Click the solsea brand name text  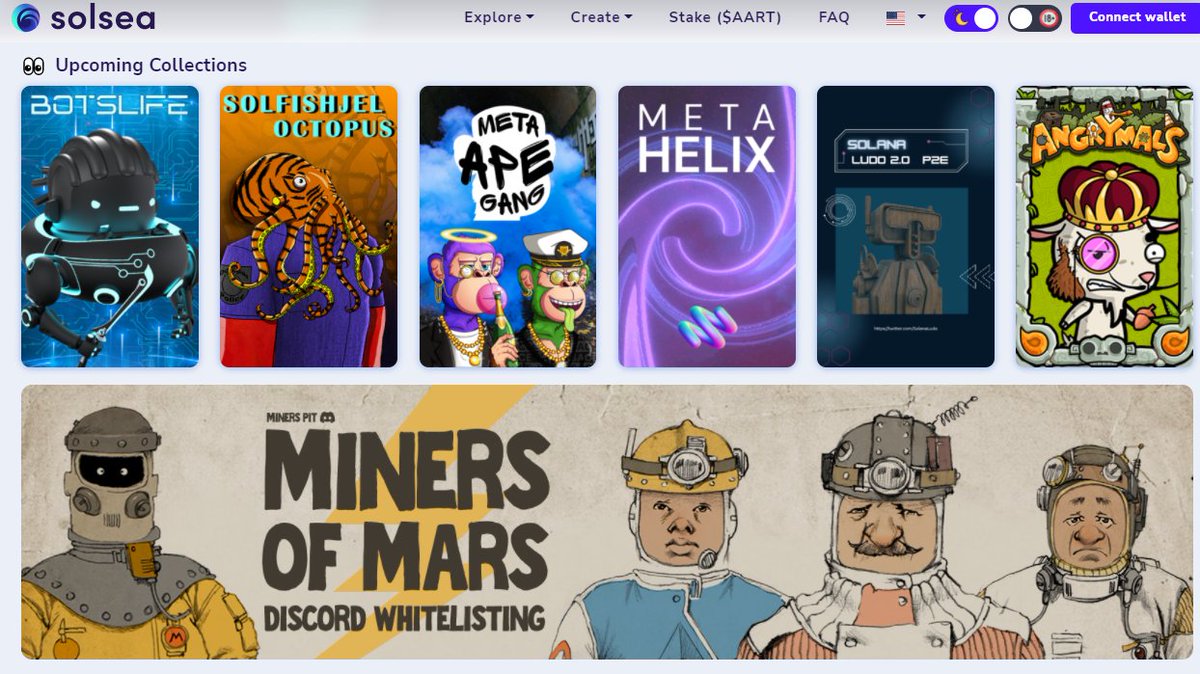104,18
